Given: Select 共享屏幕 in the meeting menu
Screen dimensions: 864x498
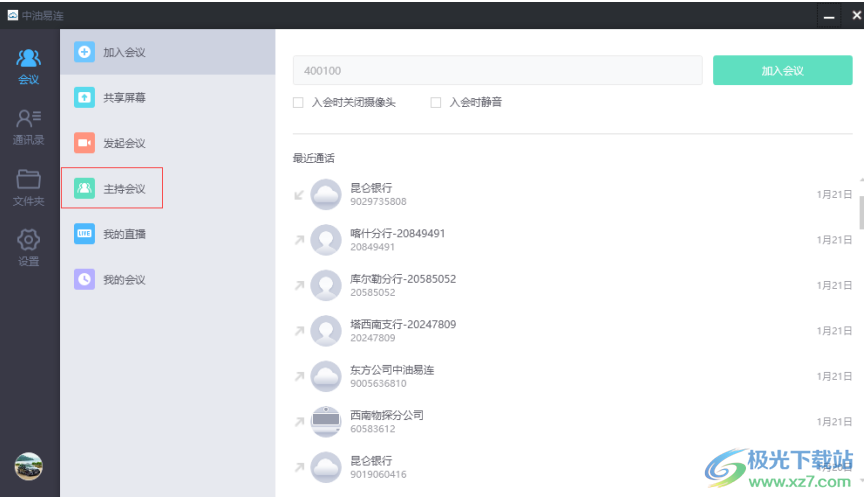Looking at the screenshot, I should [168, 98].
